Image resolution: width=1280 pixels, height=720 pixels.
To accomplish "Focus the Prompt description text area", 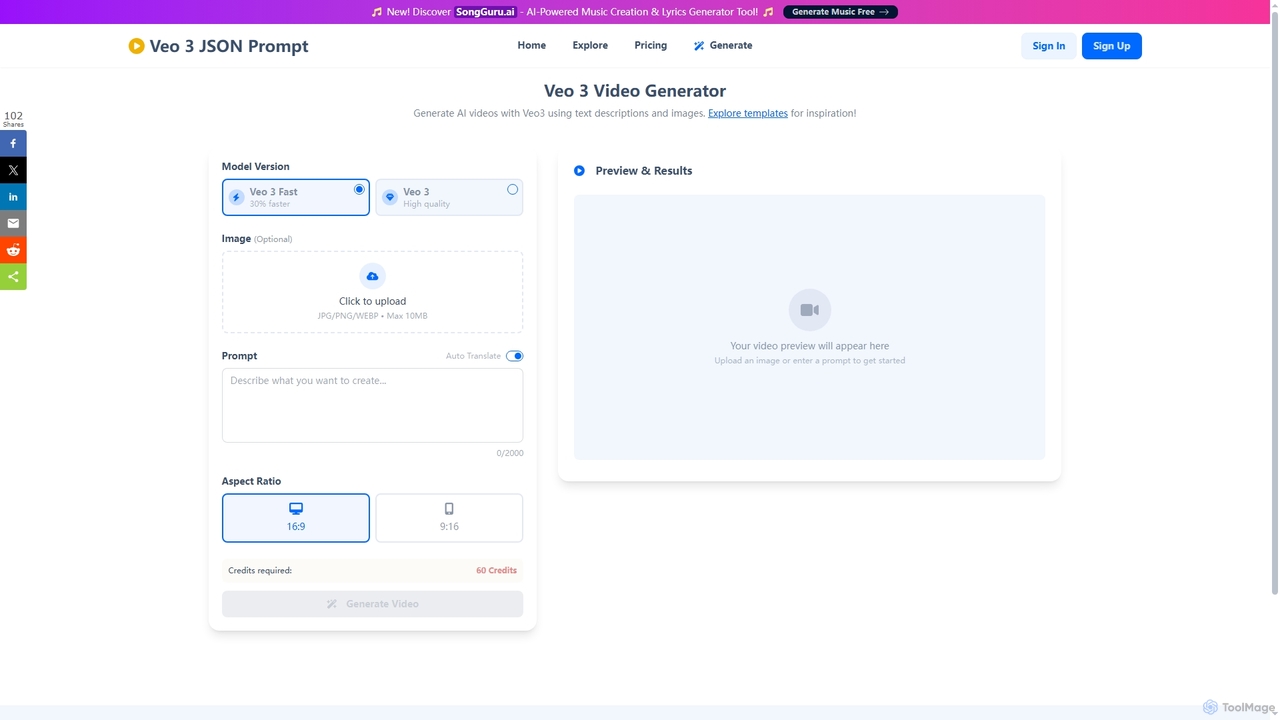I will 372,405.
